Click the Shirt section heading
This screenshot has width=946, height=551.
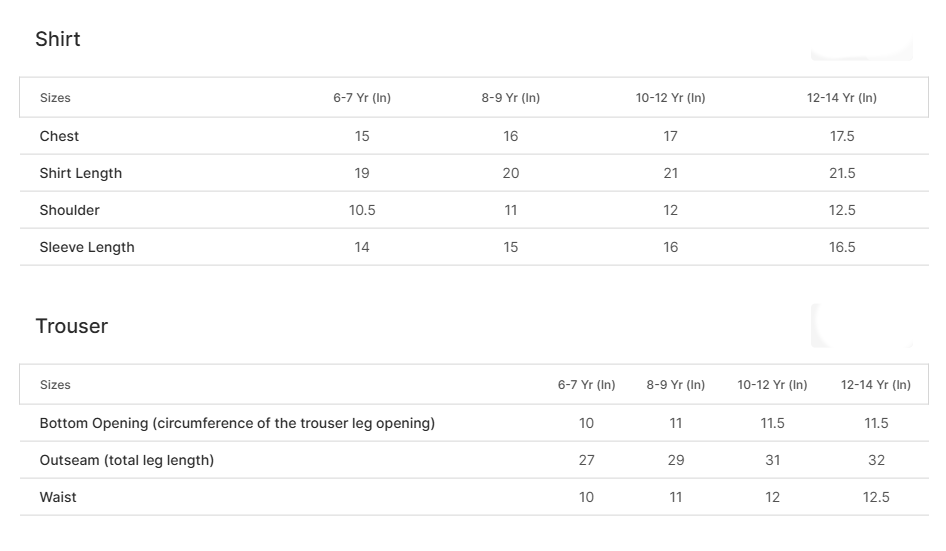point(58,39)
